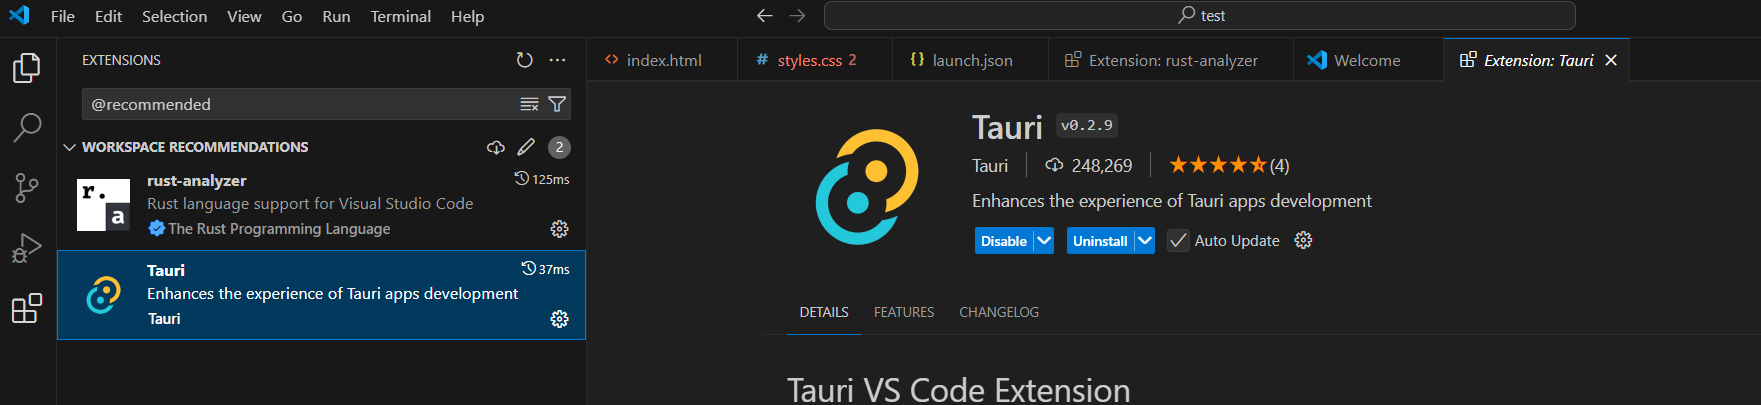The width and height of the screenshot is (1761, 405).
Task: Click the large Tauri logo
Action: pyautogui.click(x=867, y=187)
